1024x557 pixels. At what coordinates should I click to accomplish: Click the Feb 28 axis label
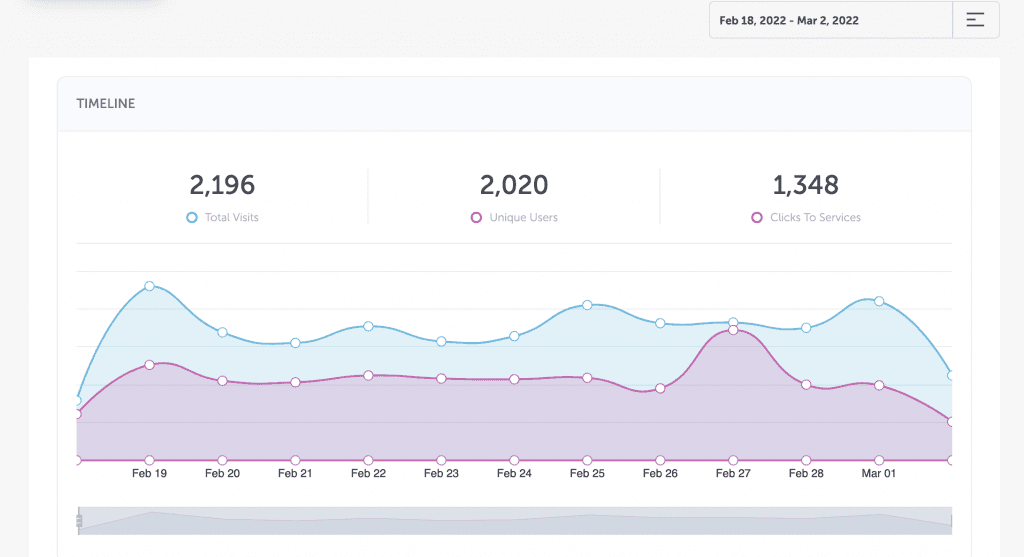pos(806,473)
